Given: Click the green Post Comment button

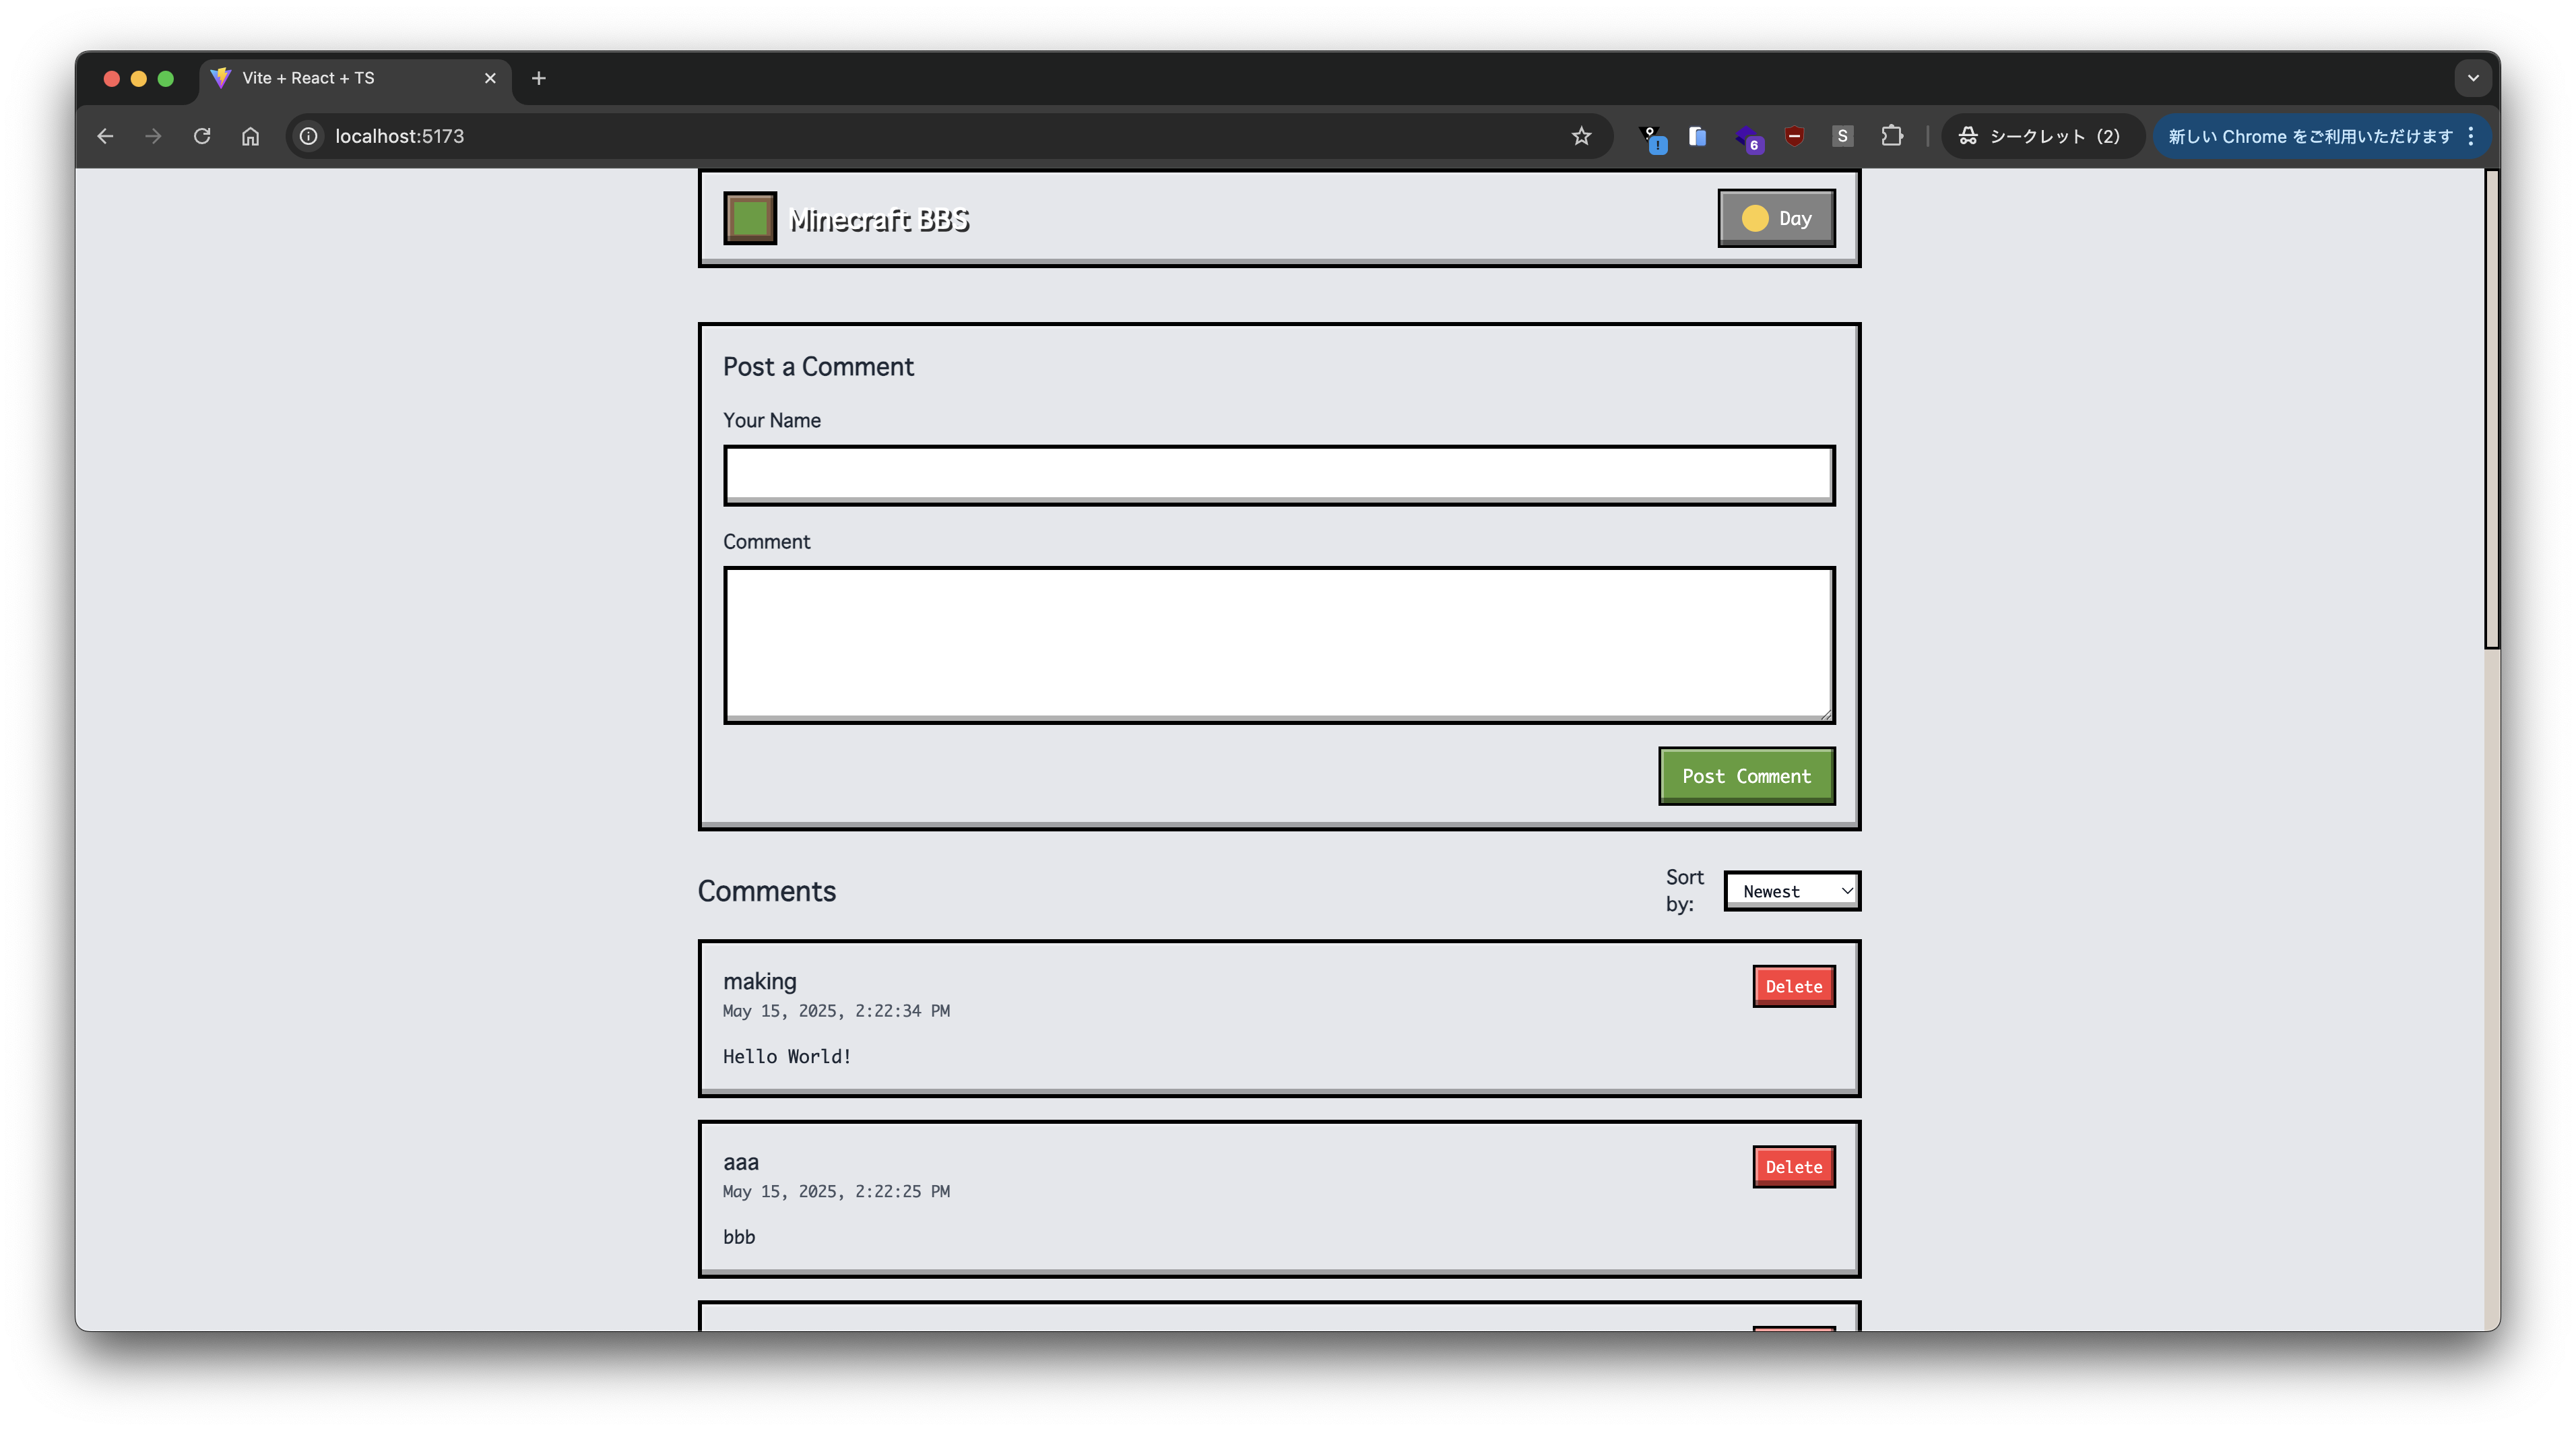Looking at the screenshot, I should coord(1746,776).
